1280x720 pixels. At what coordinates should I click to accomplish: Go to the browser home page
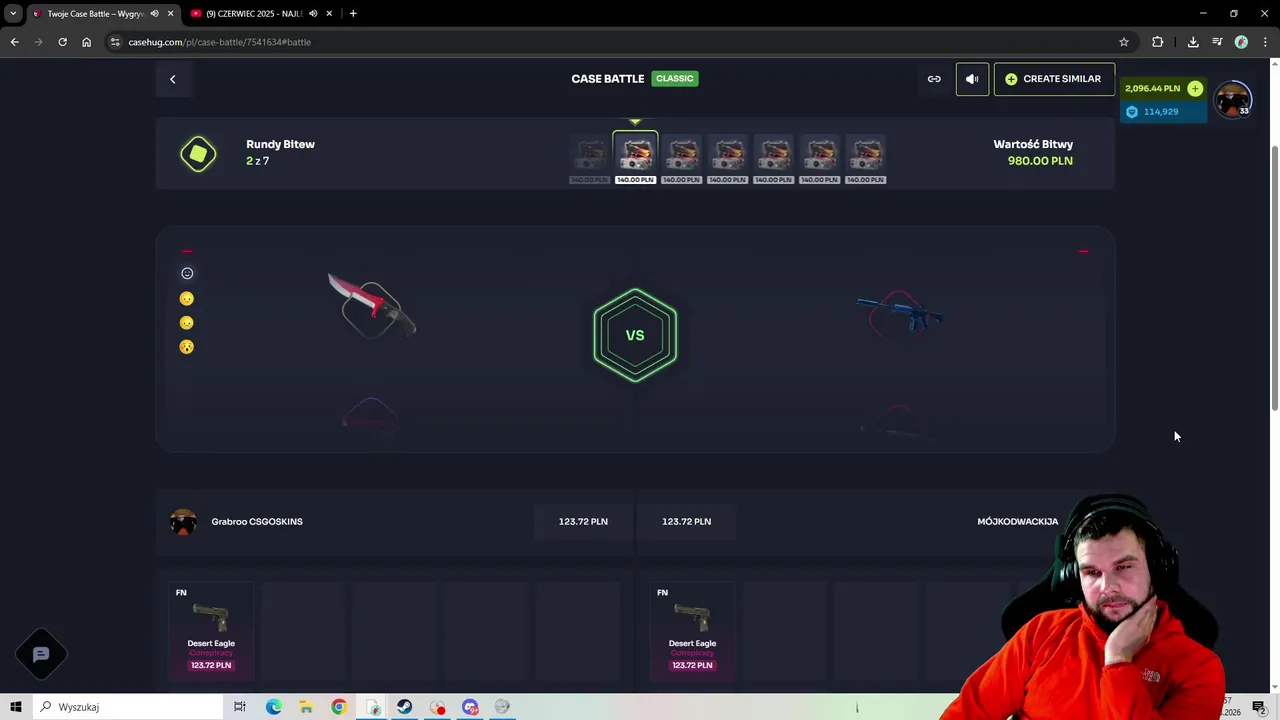[x=86, y=42]
